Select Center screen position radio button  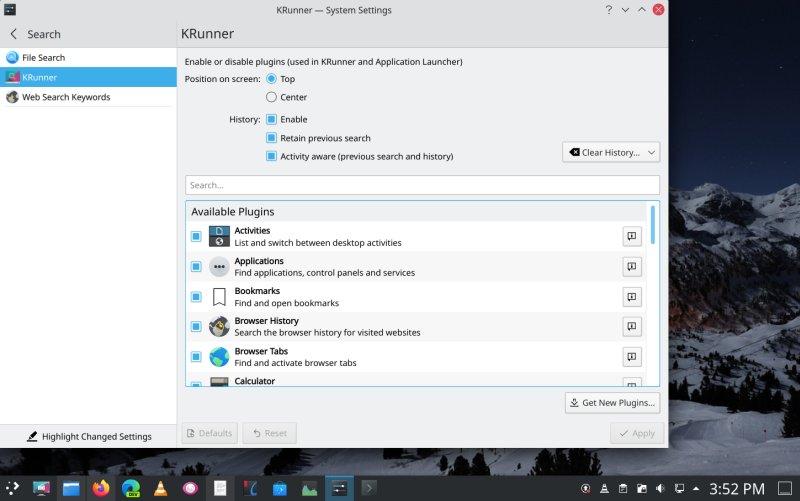click(x=272, y=97)
